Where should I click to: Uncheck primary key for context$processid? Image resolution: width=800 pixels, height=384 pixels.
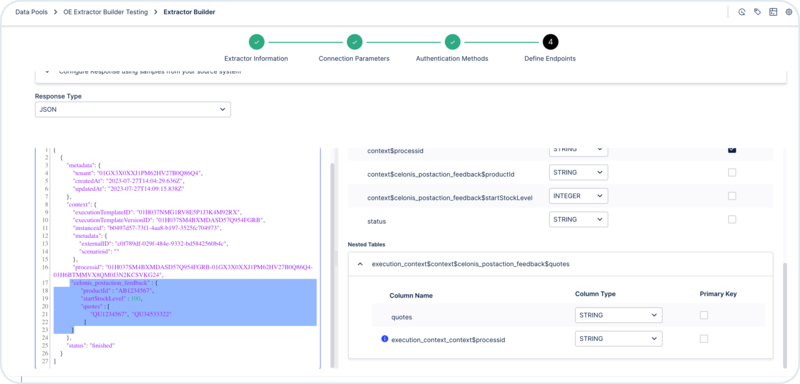point(732,149)
